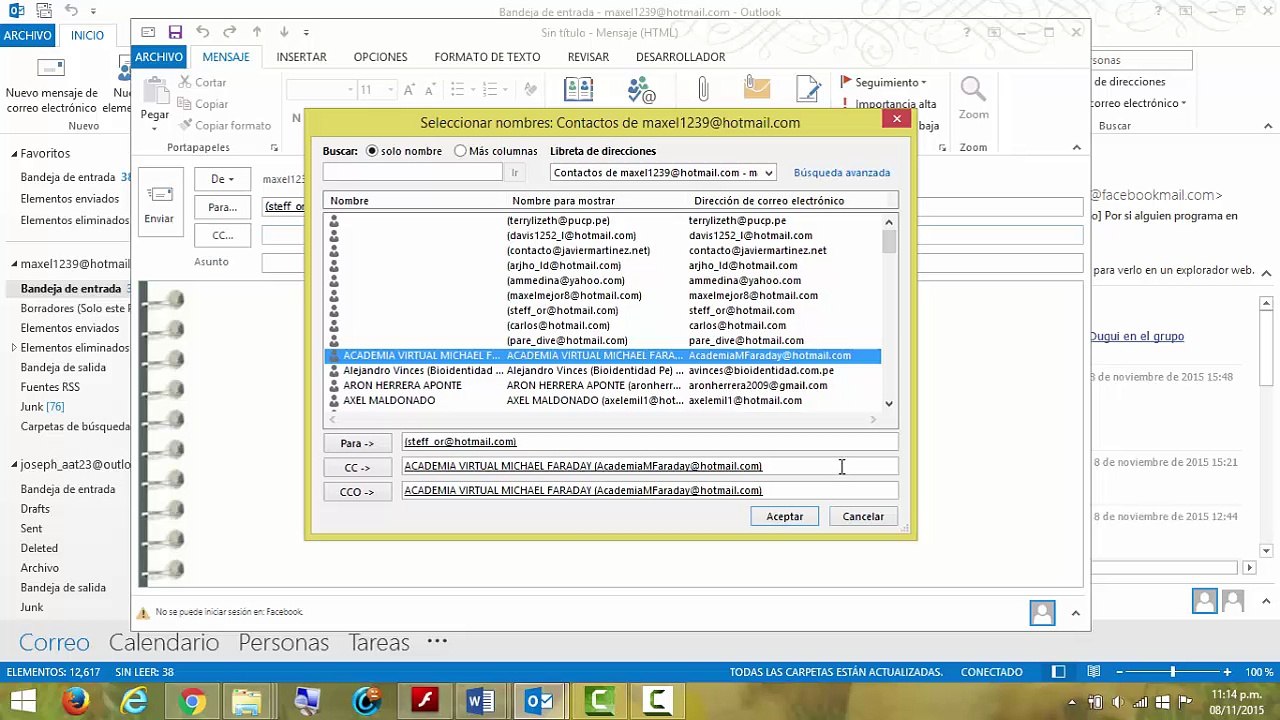Open Firefox from the taskbar

76,701
